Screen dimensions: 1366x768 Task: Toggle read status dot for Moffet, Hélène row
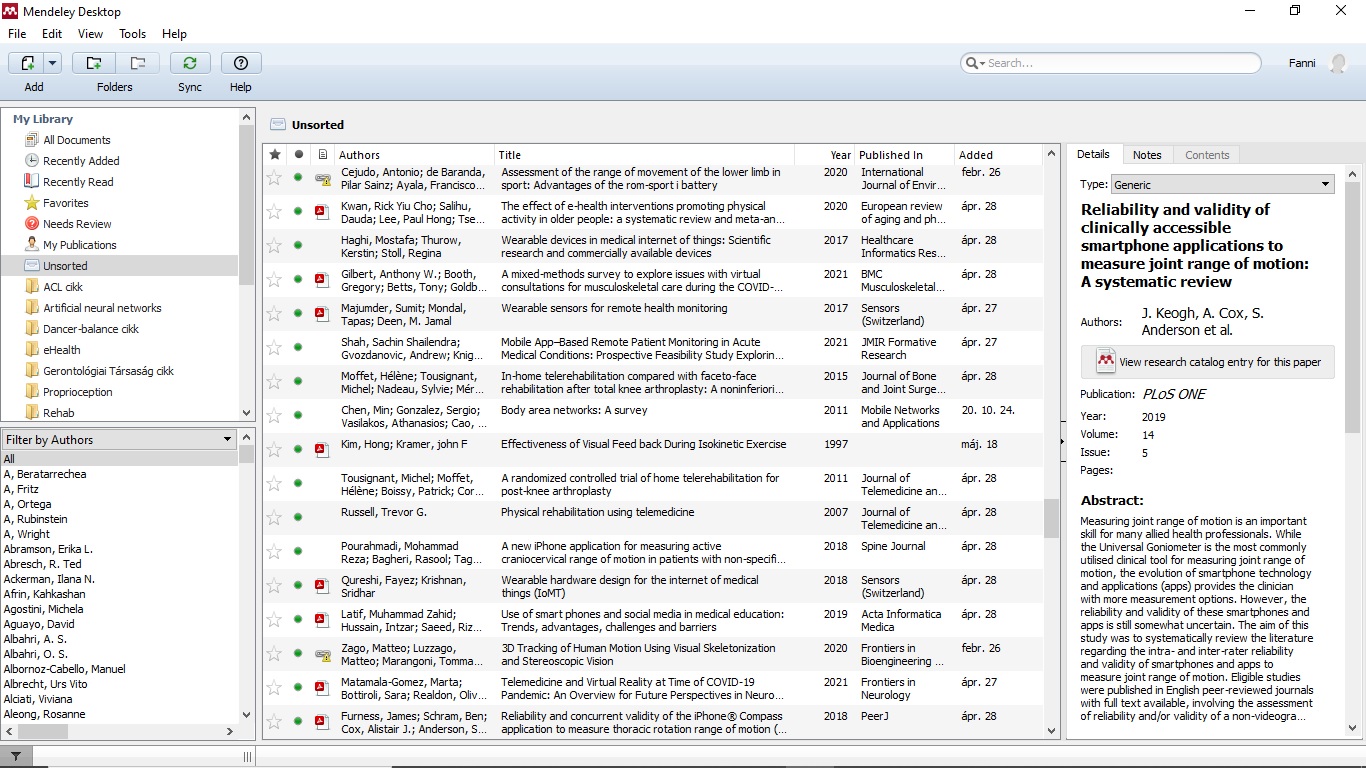[298, 382]
